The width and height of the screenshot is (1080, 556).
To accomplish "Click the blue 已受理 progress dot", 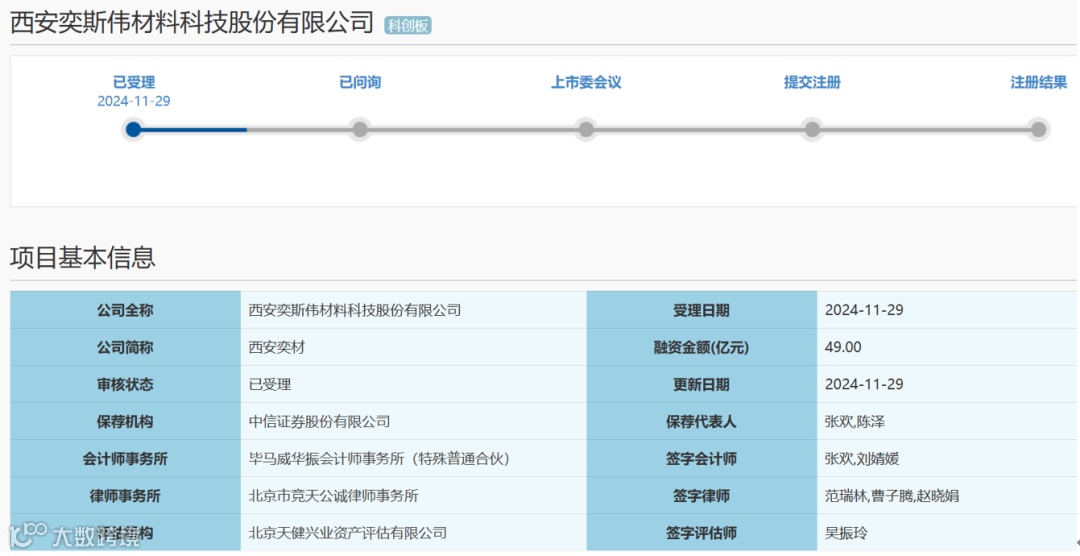I will [x=134, y=130].
